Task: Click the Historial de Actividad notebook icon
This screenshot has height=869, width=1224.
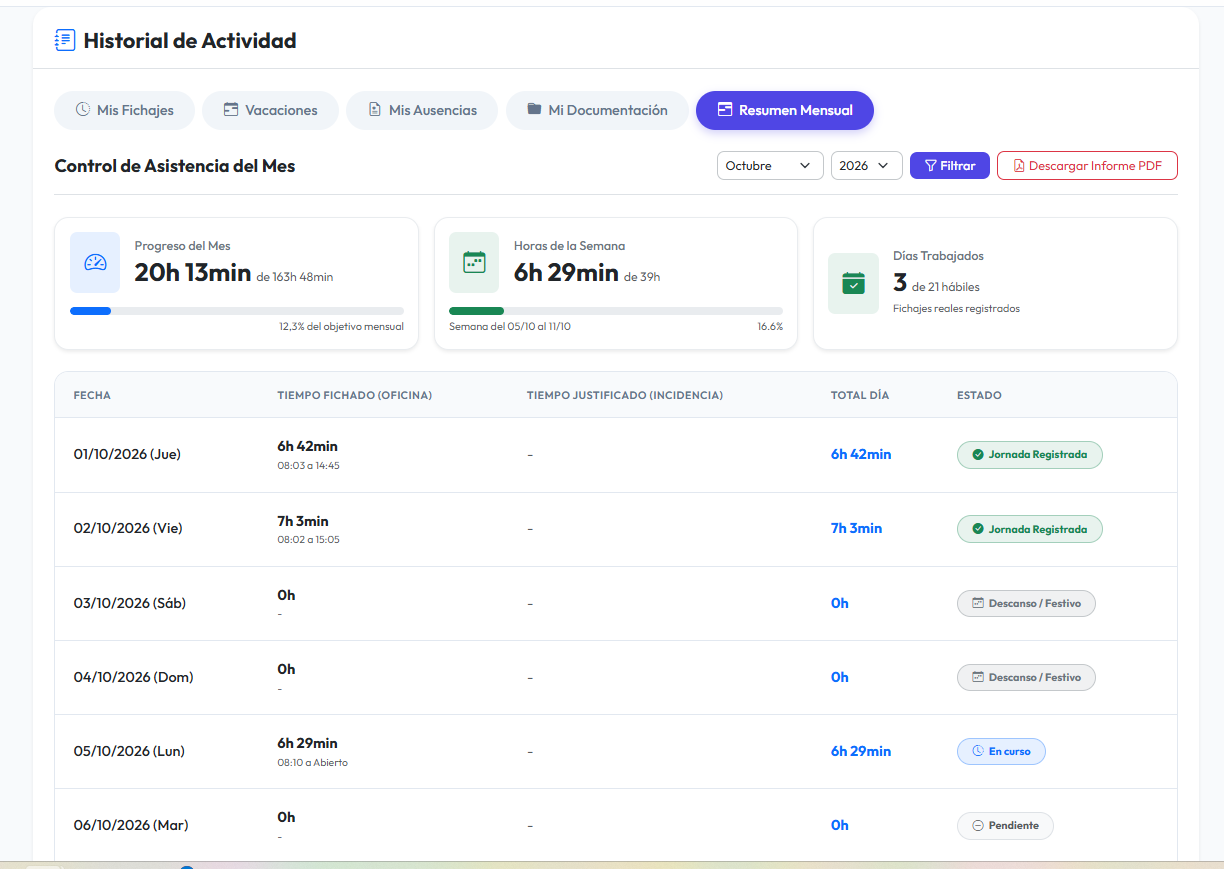Action: 65,41
